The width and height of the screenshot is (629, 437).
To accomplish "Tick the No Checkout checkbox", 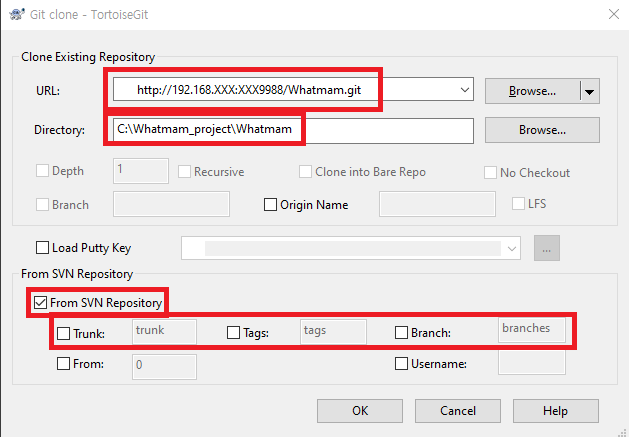I will tap(490, 173).
